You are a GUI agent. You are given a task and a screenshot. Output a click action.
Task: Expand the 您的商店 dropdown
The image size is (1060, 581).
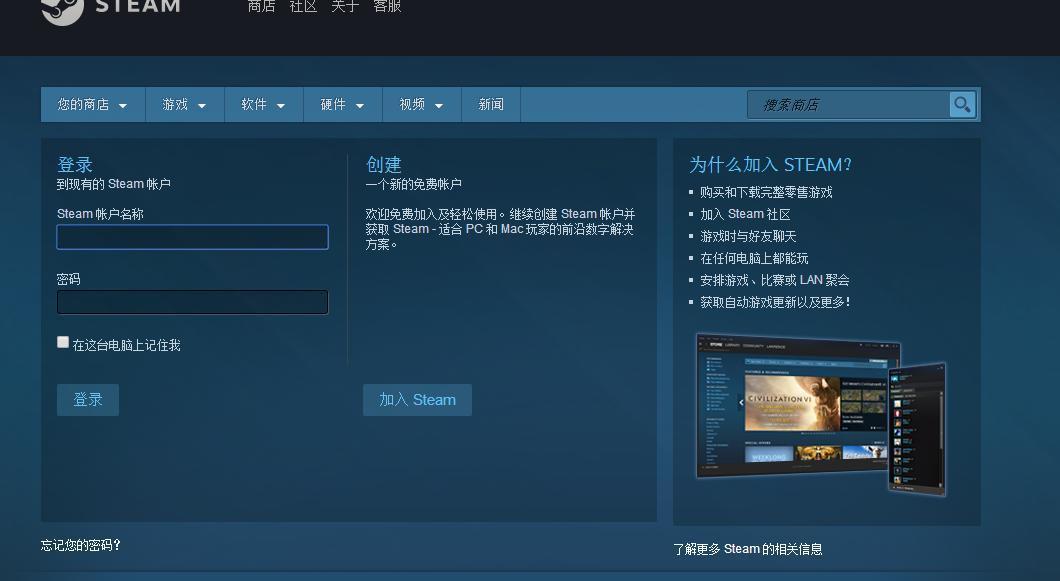pyautogui.click(x=92, y=104)
